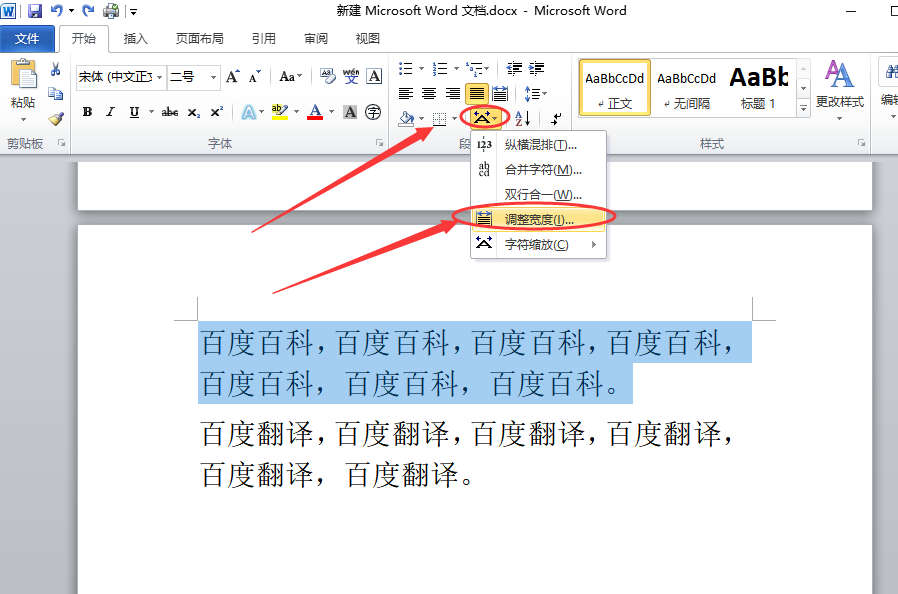Viewport: 898px width, 594px height.
Task: Toggle Align Right paragraph alignment
Action: pyautogui.click(x=452, y=93)
